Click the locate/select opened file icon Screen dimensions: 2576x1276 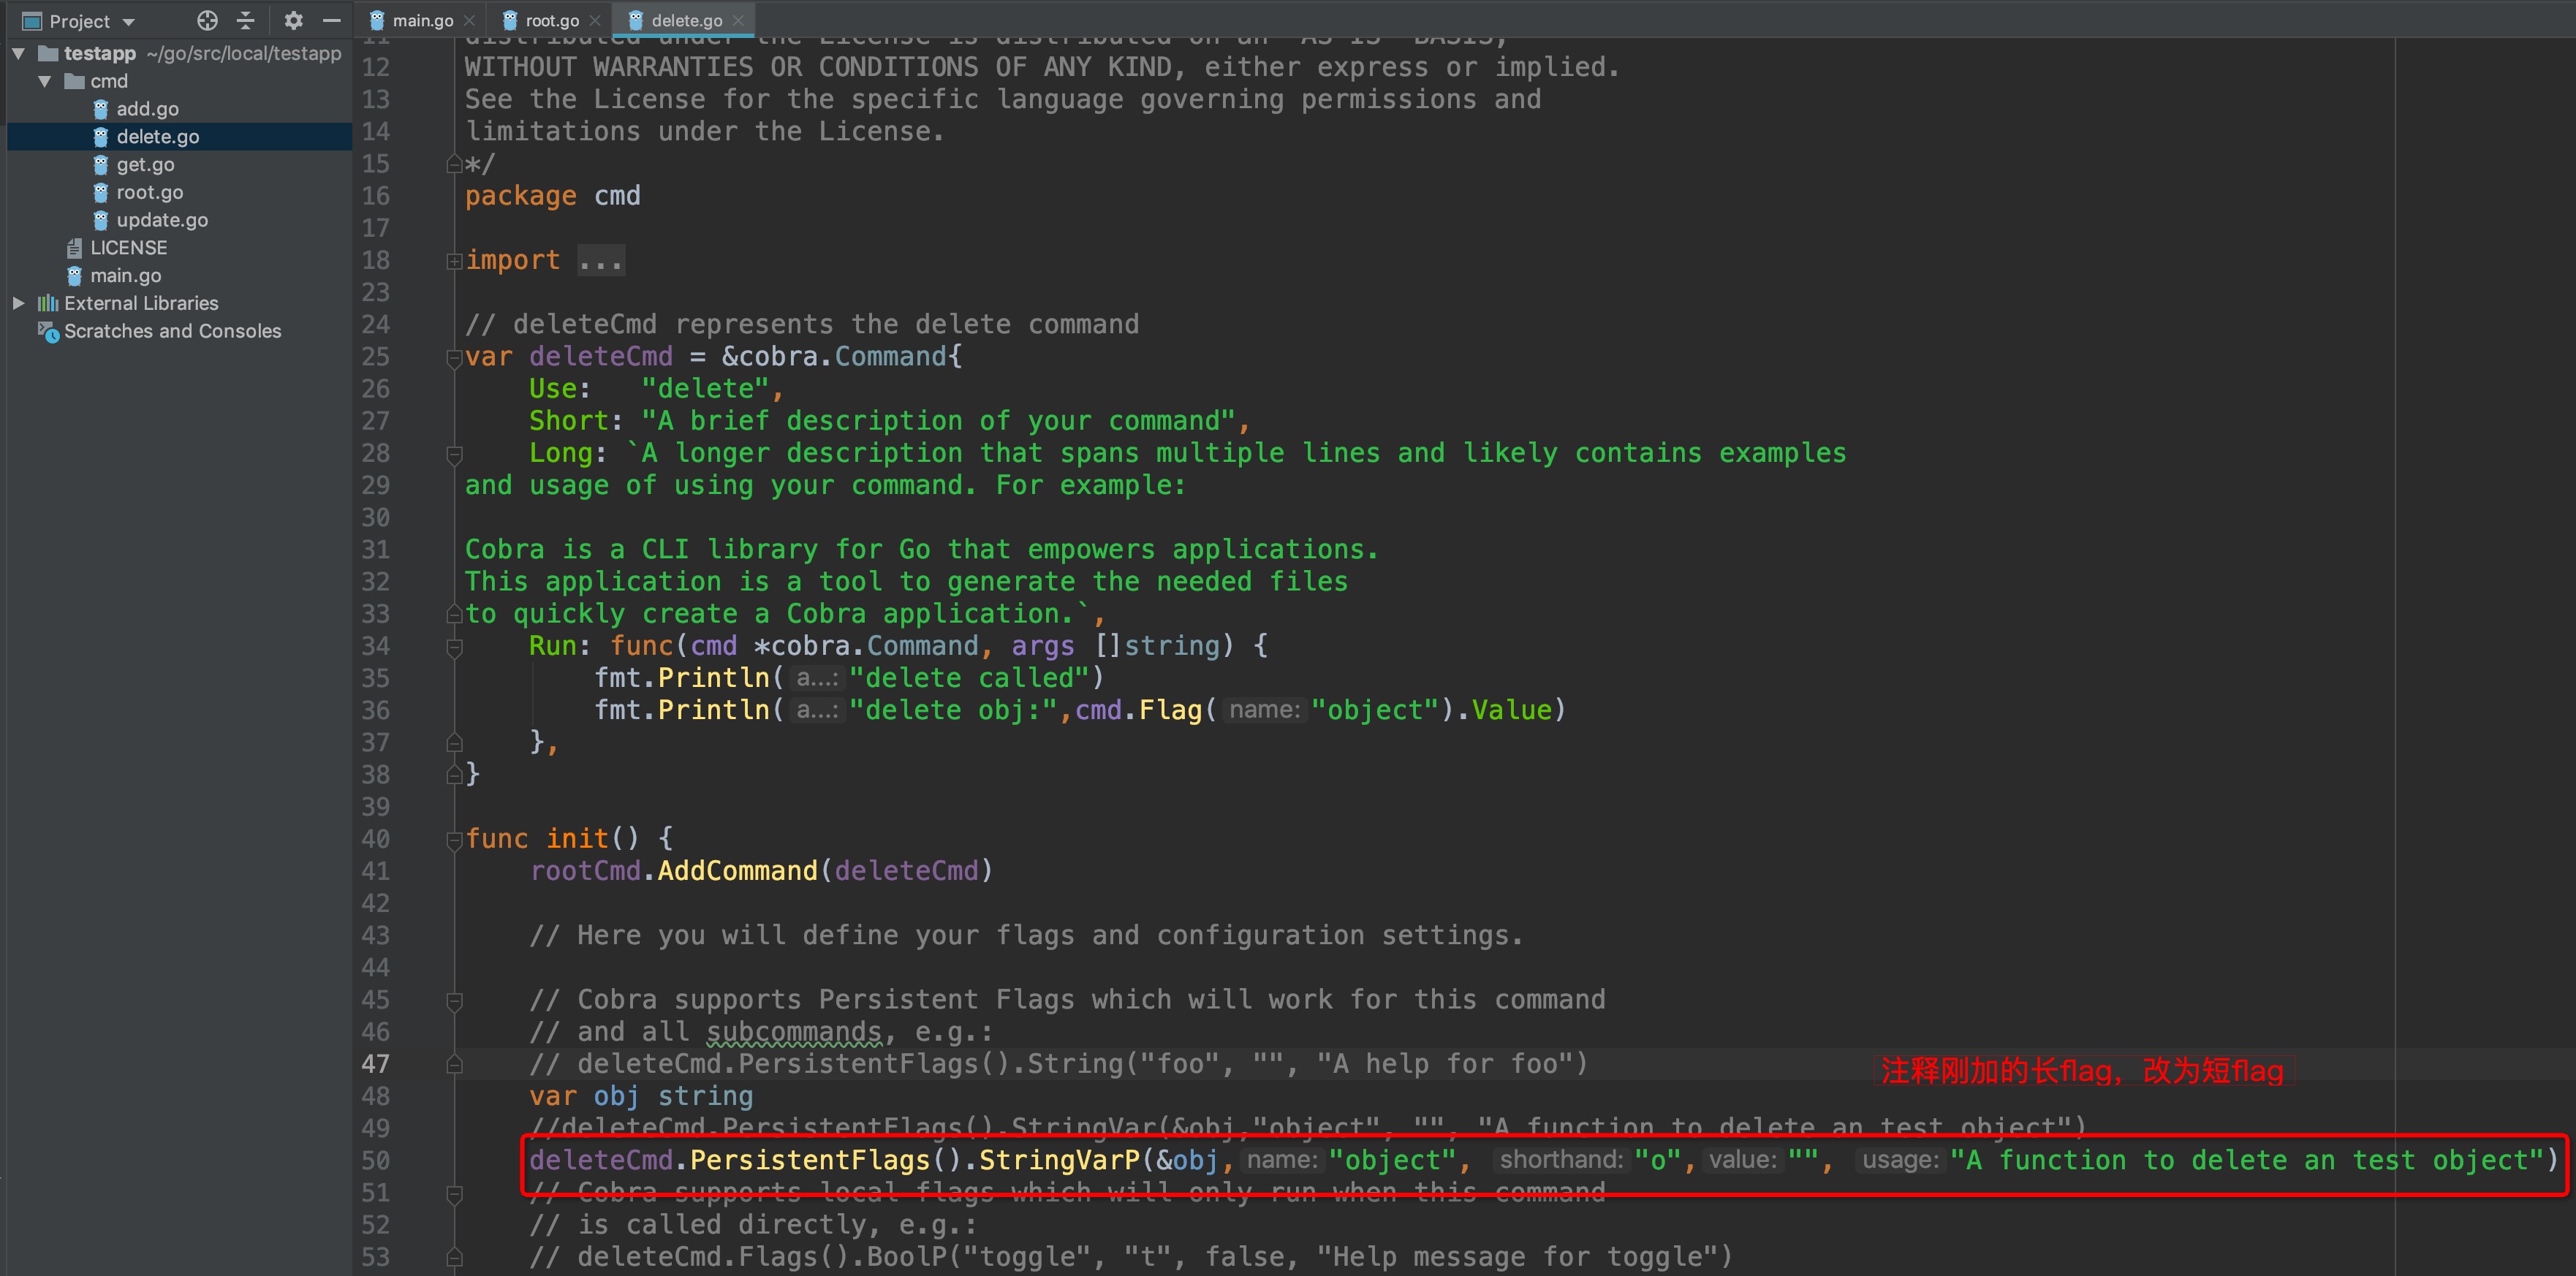click(x=207, y=20)
